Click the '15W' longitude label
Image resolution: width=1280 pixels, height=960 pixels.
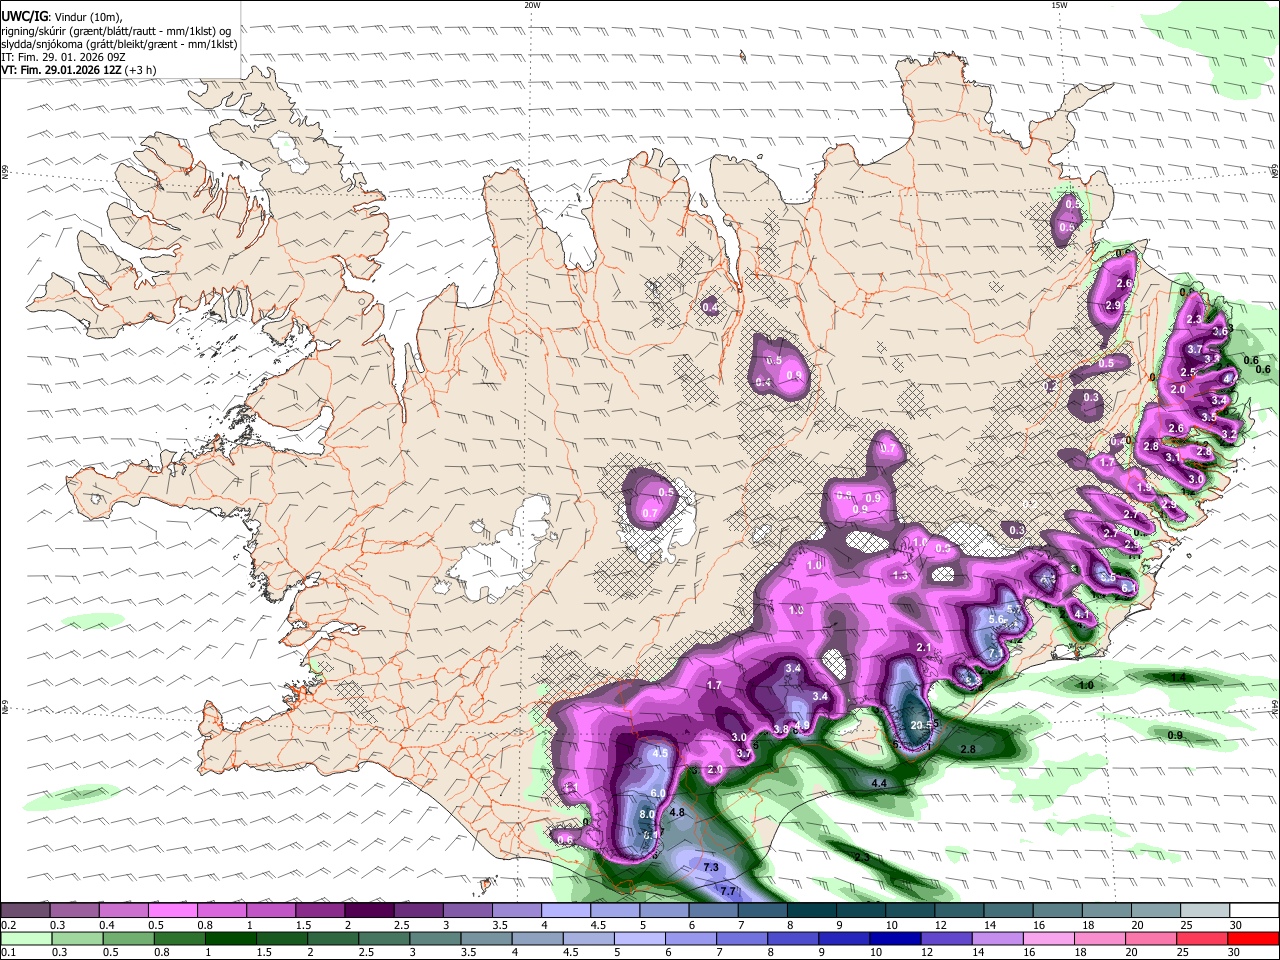(x=1059, y=5)
